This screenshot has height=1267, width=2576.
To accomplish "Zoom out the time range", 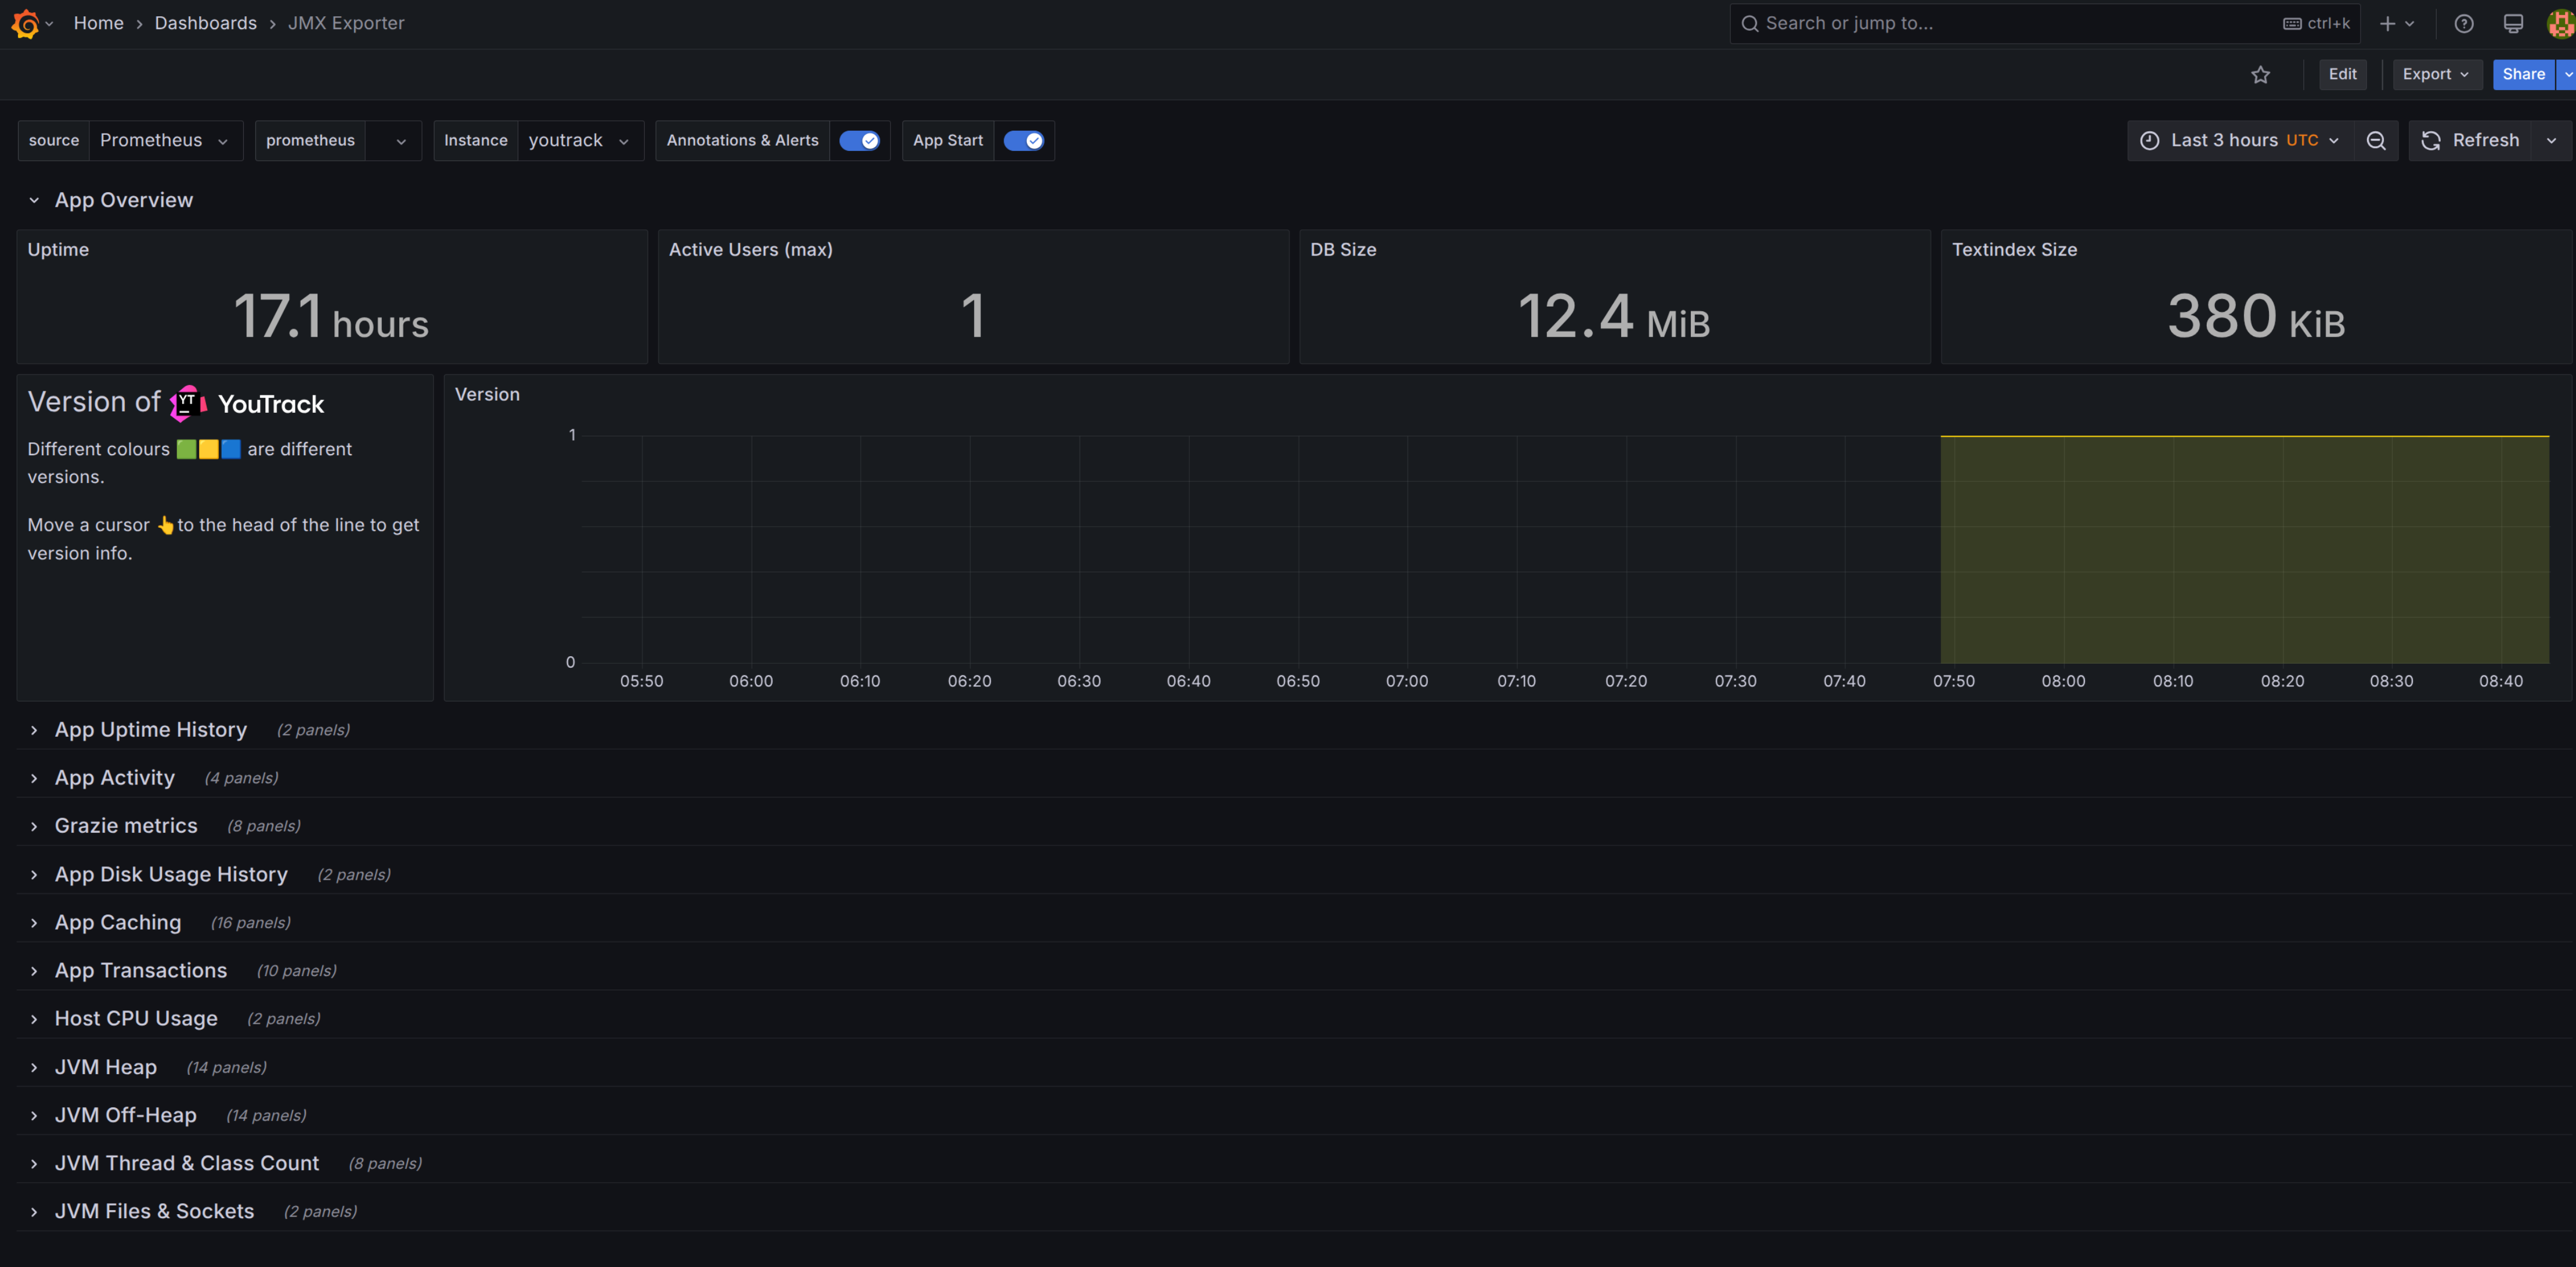I will point(2376,140).
